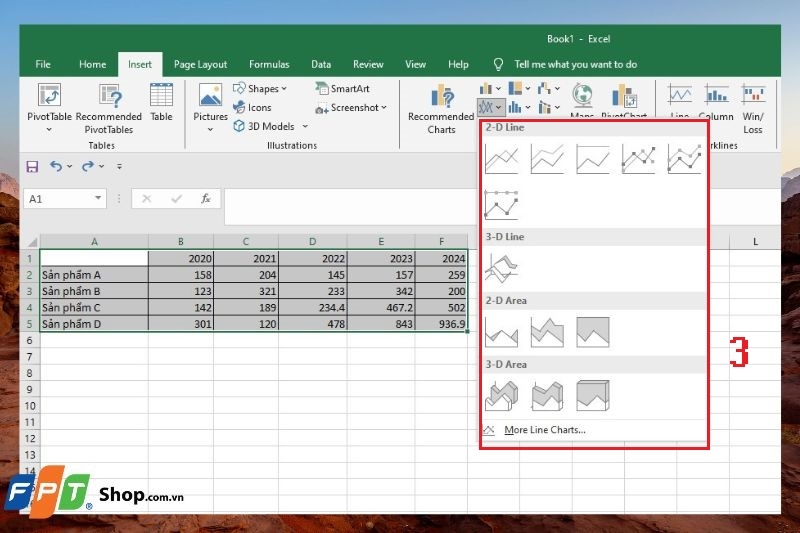Open the Shapes dropdown
This screenshot has height=533, width=800.
(x=260, y=88)
